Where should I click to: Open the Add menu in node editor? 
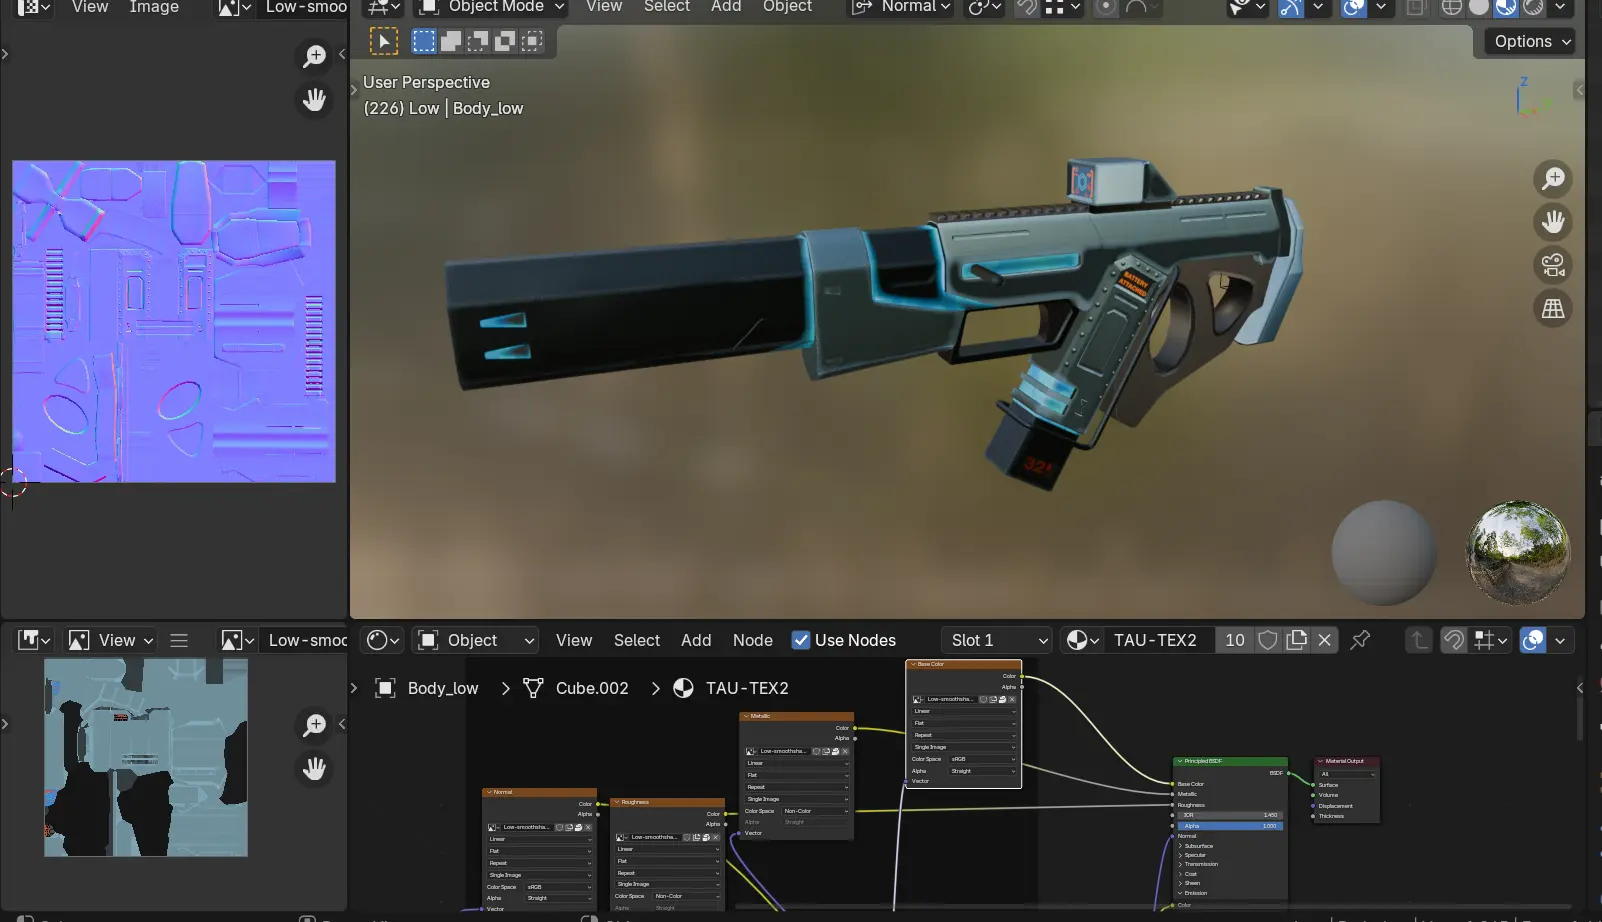click(696, 640)
